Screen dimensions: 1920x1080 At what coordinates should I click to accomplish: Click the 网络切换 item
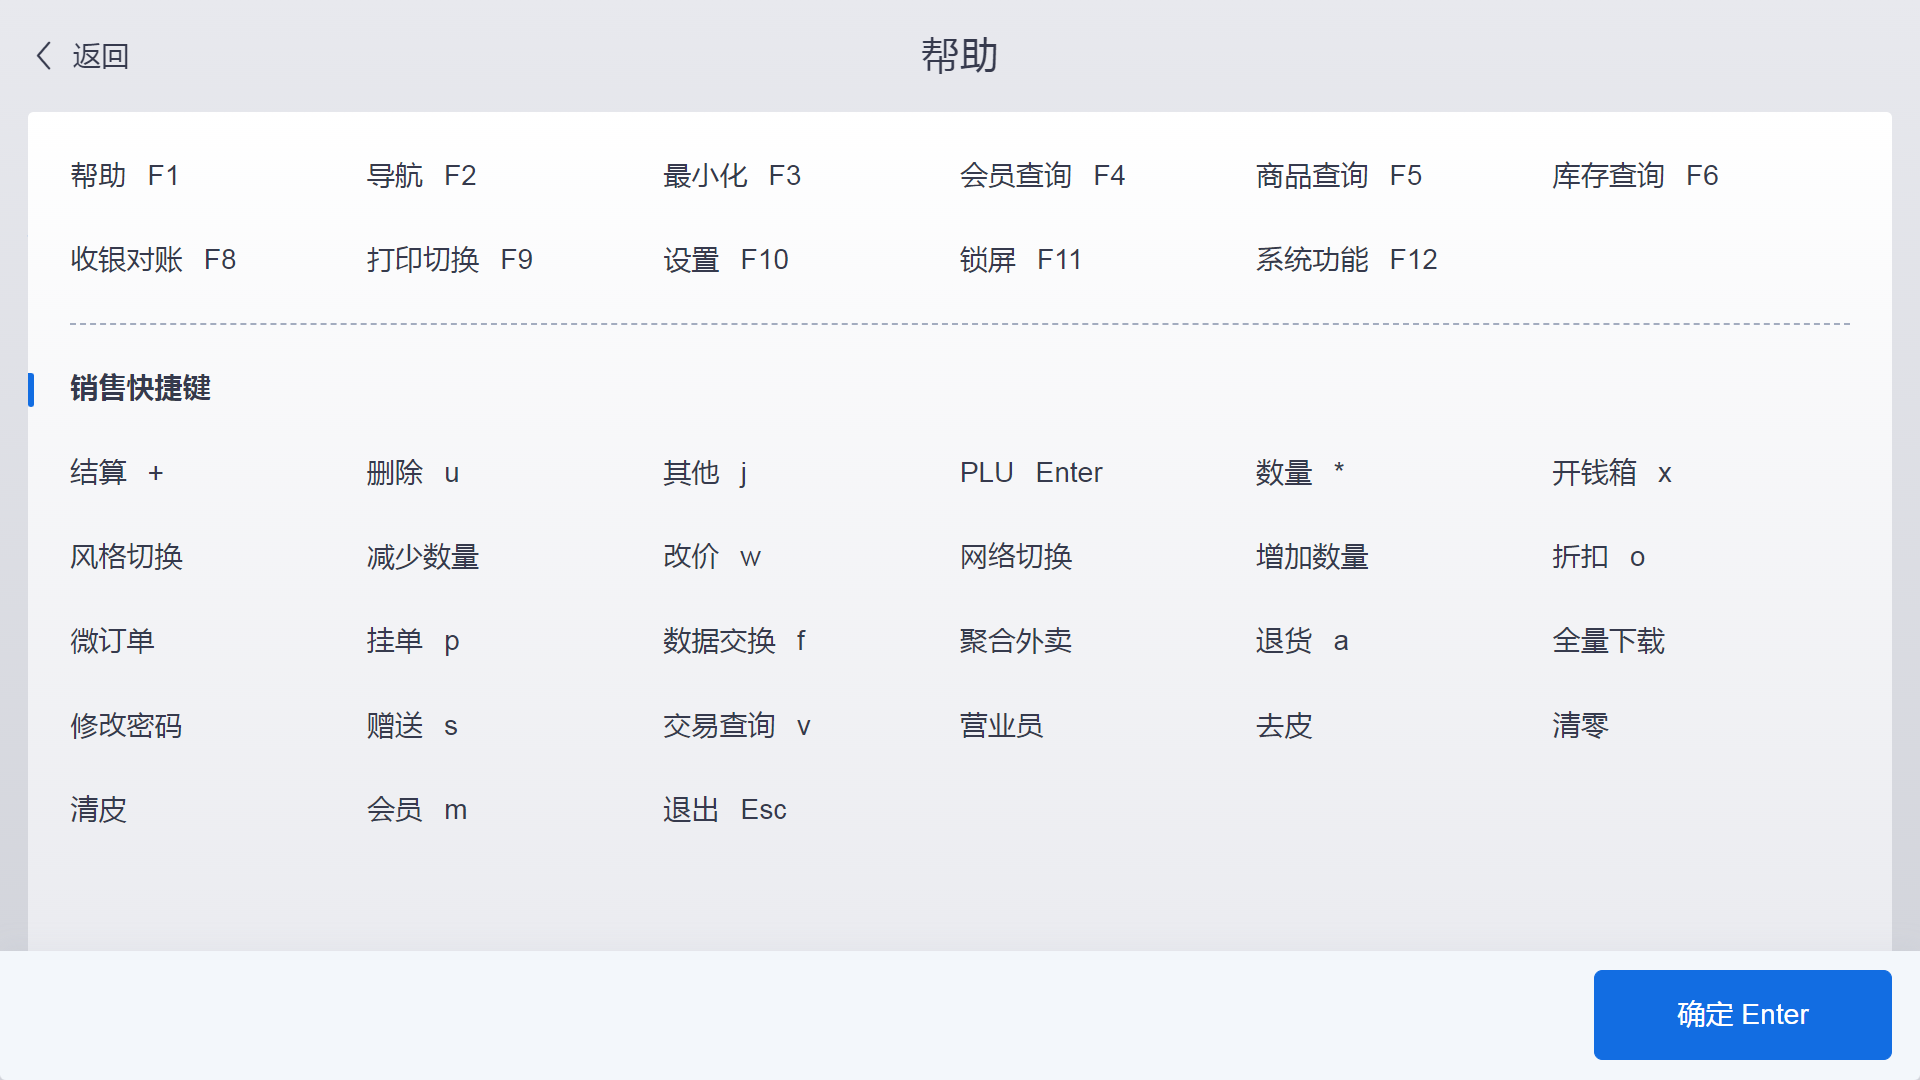point(1016,557)
